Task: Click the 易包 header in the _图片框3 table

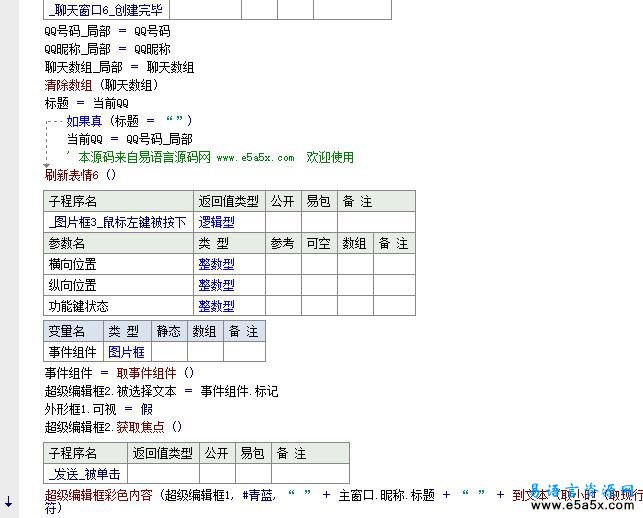Action: (319, 201)
